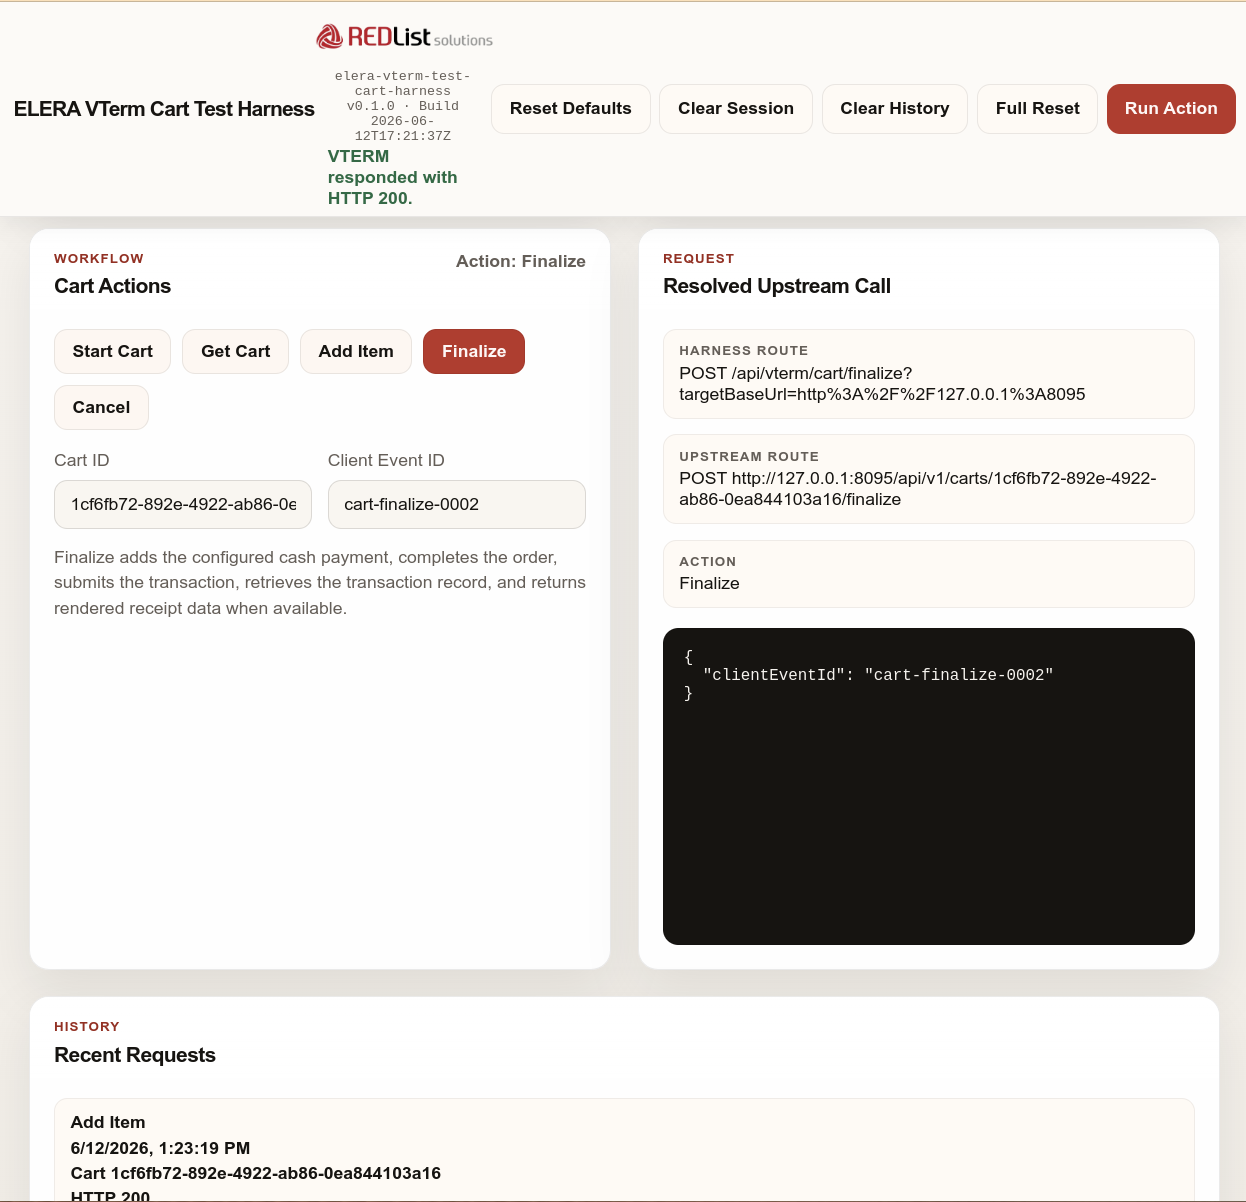The width and height of the screenshot is (1246, 1202).
Task: Click the Action: Finalize label
Action: coord(521,261)
